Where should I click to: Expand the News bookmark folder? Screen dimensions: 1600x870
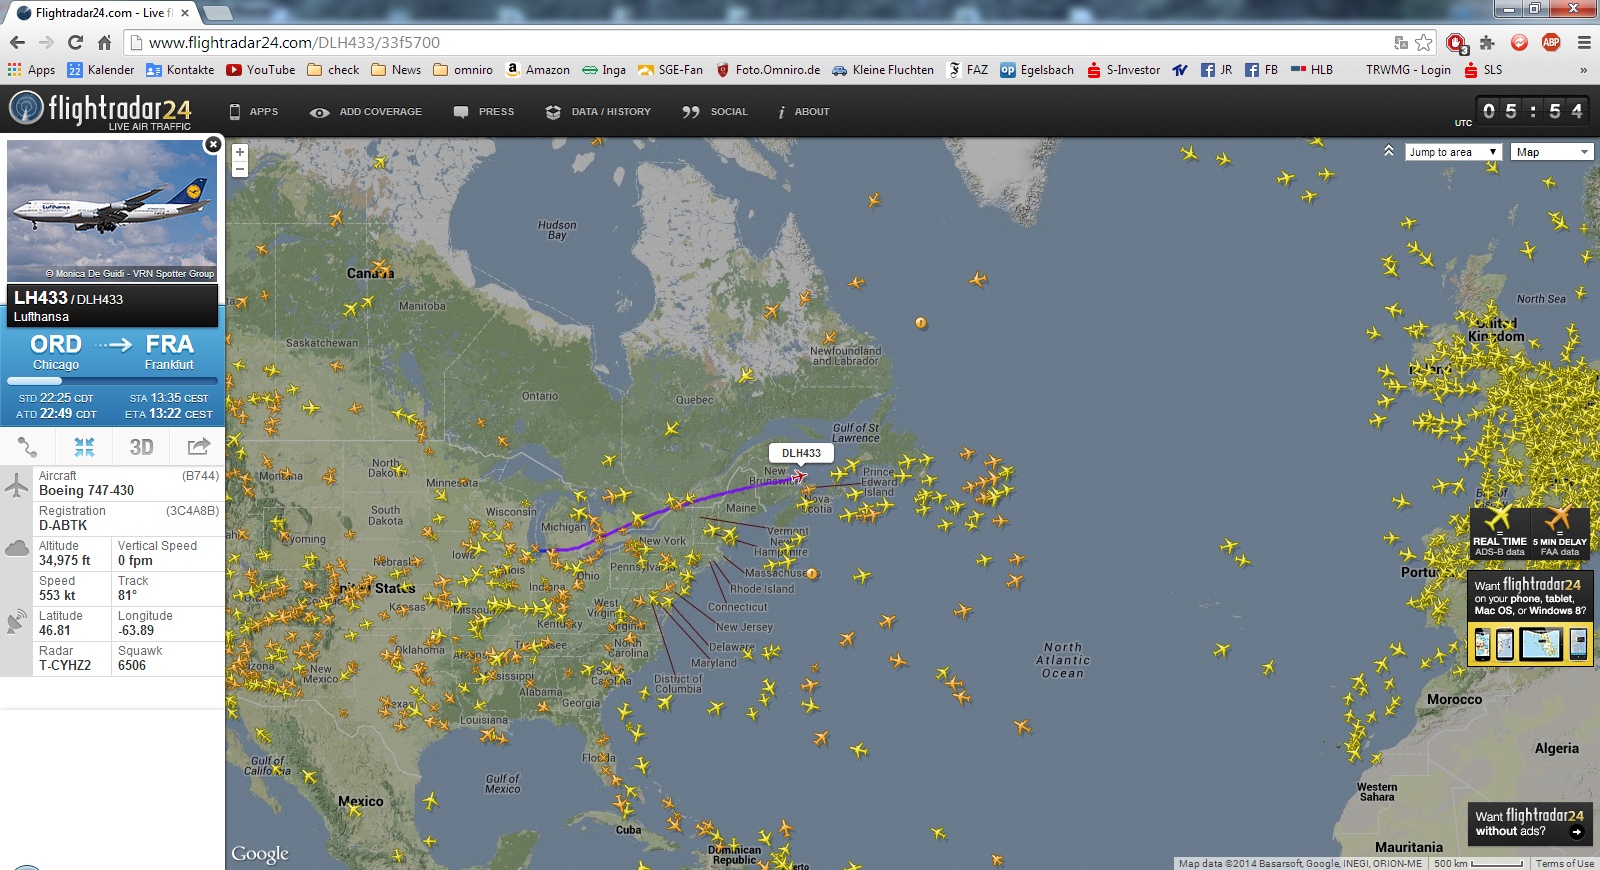point(396,70)
